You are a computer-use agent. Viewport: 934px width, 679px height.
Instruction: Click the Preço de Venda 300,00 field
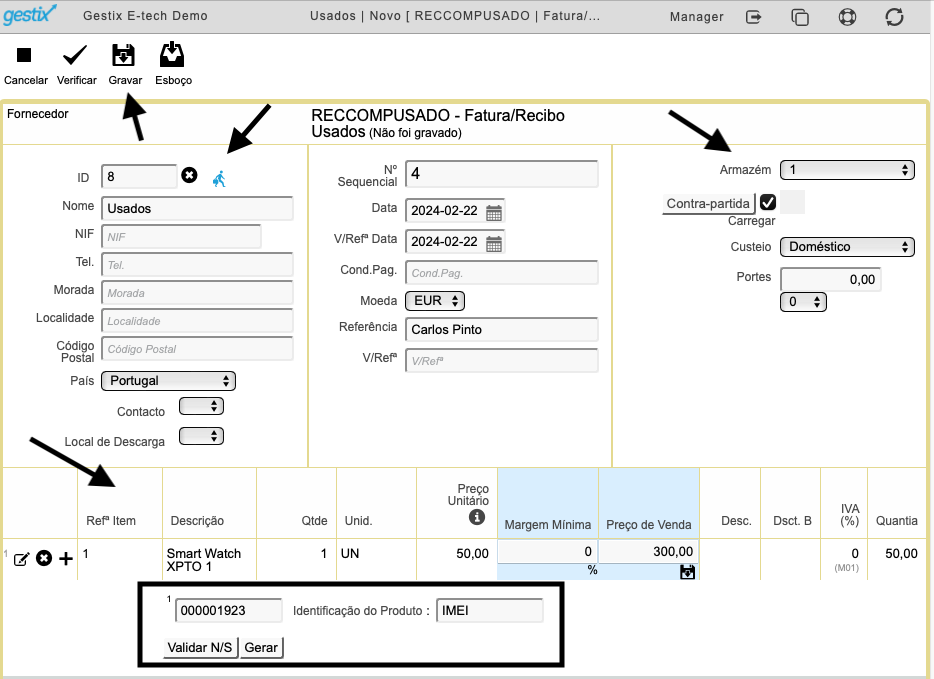[648, 552]
